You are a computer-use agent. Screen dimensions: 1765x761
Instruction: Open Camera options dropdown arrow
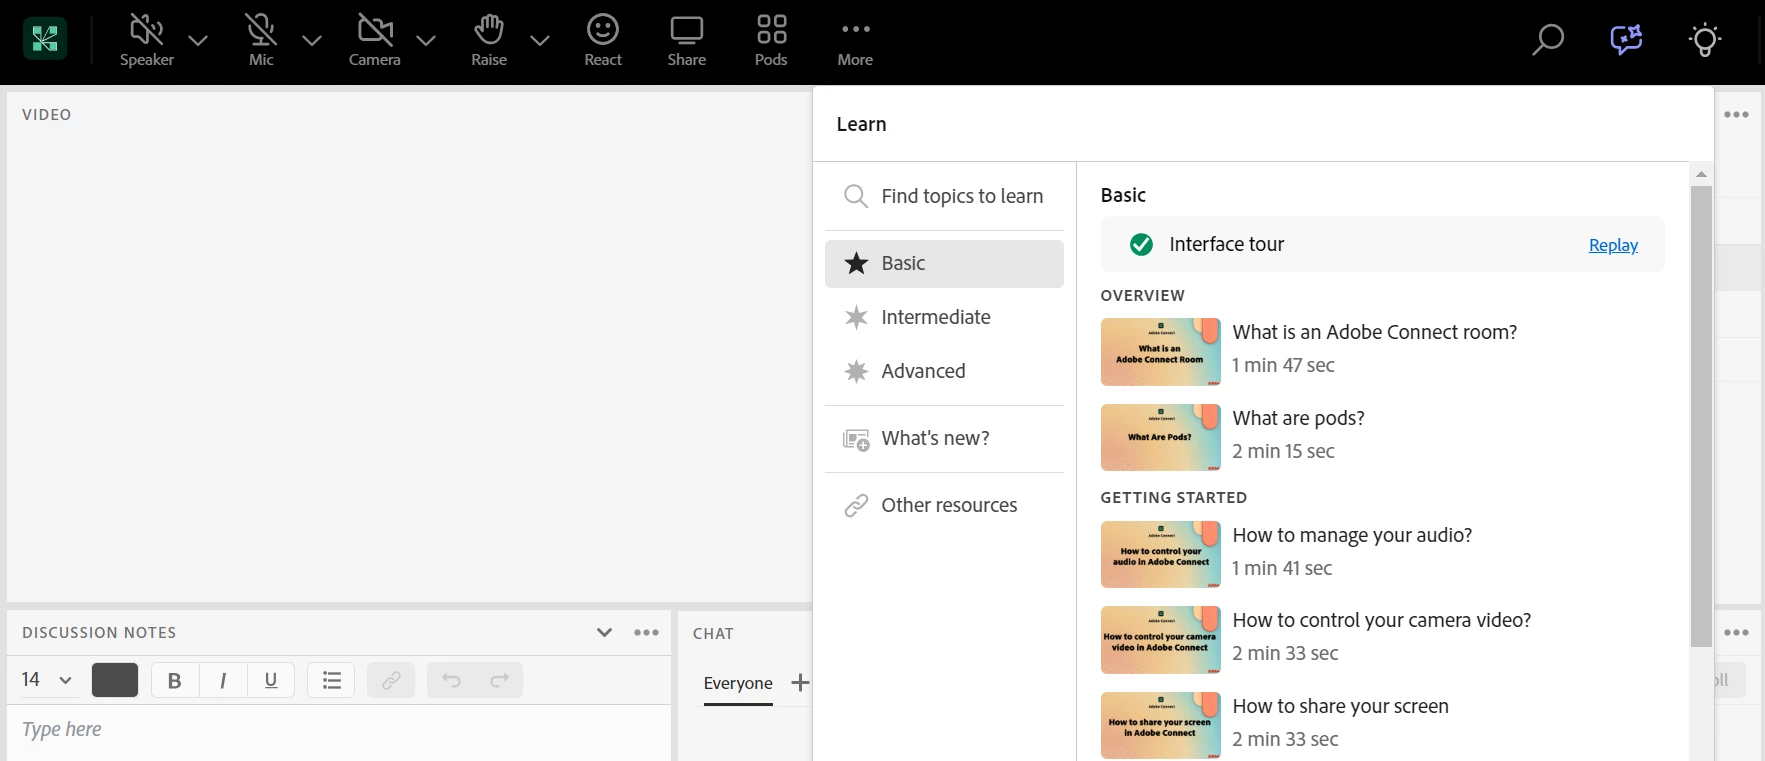pyautogui.click(x=426, y=41)
